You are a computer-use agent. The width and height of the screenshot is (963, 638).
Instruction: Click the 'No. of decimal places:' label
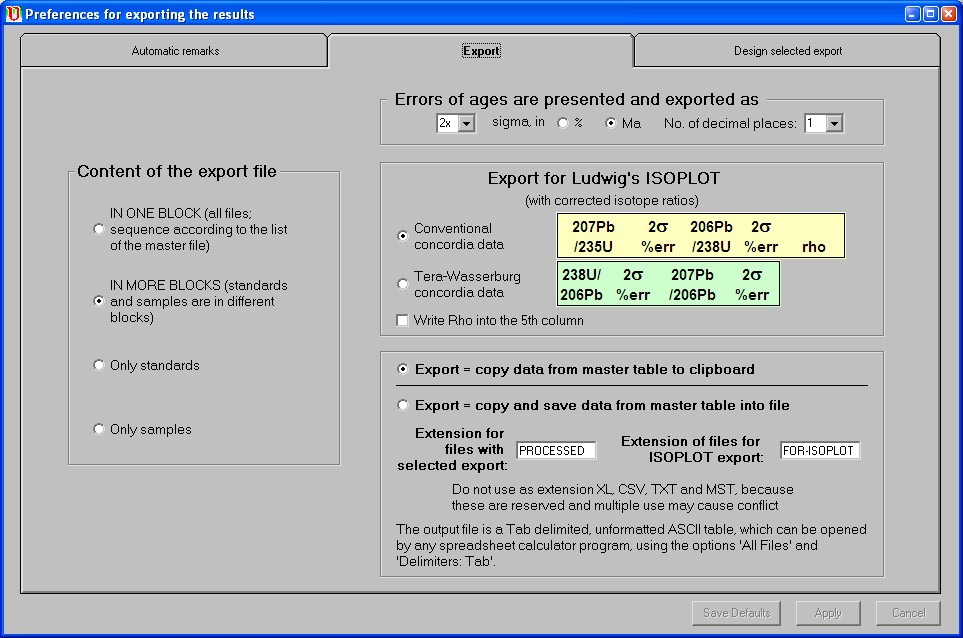pos(730,123)
